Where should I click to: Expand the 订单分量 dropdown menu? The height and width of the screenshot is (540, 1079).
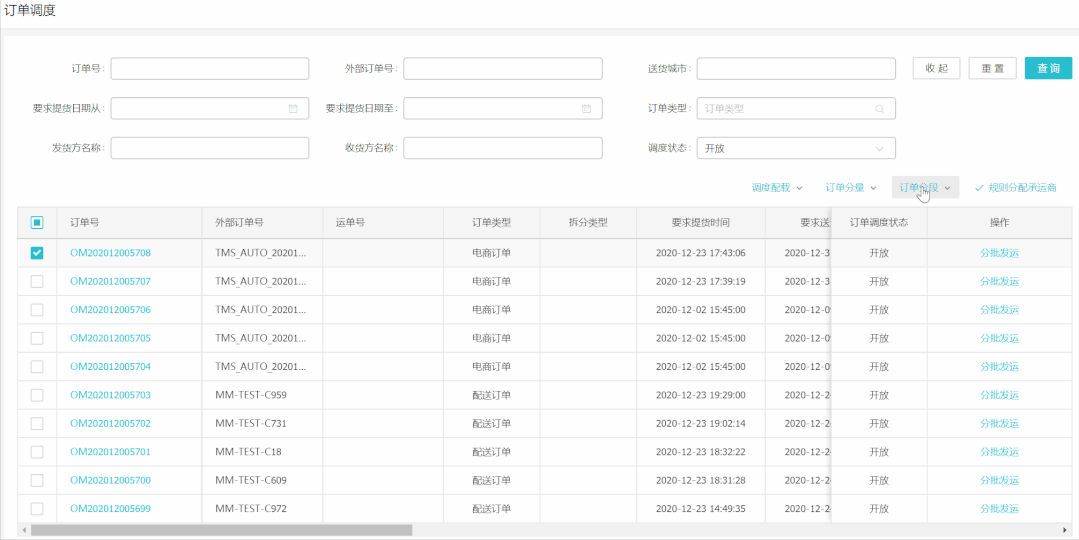pyautogui.click(x=850, y=188)
